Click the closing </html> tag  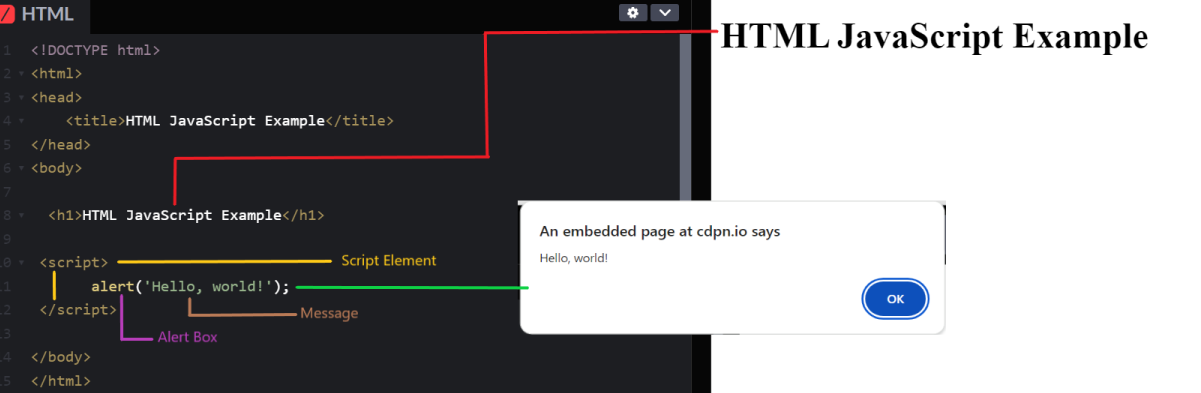pyautogui.click(x=60, y=380)
